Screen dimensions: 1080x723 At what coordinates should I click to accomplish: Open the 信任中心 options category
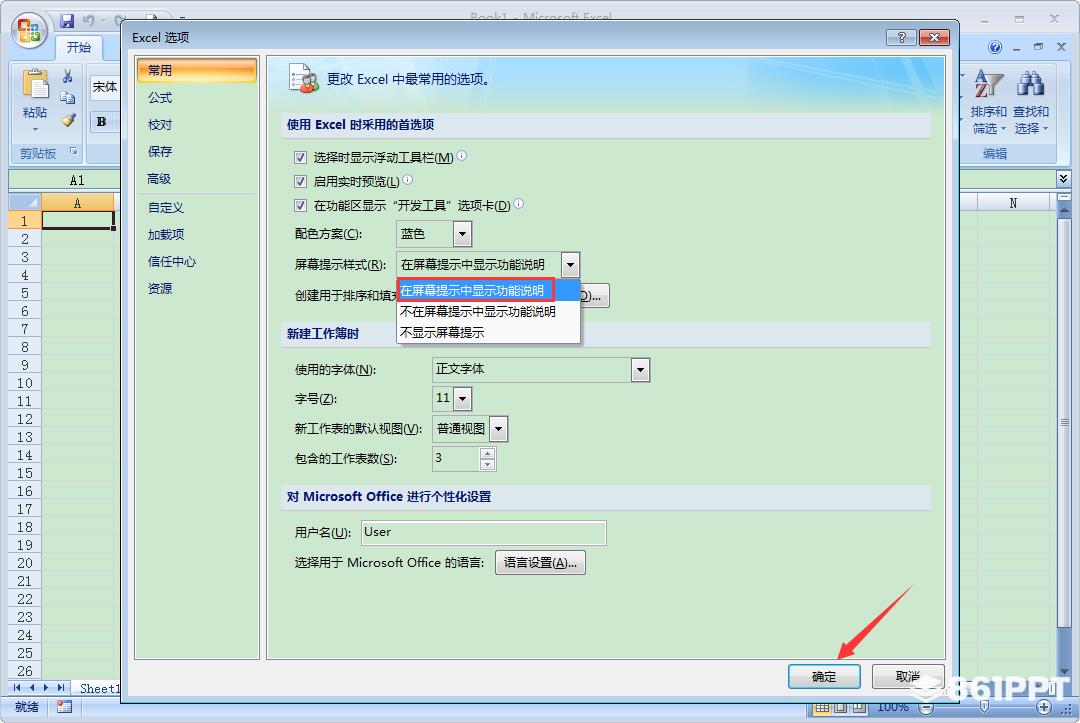(196, 262)
